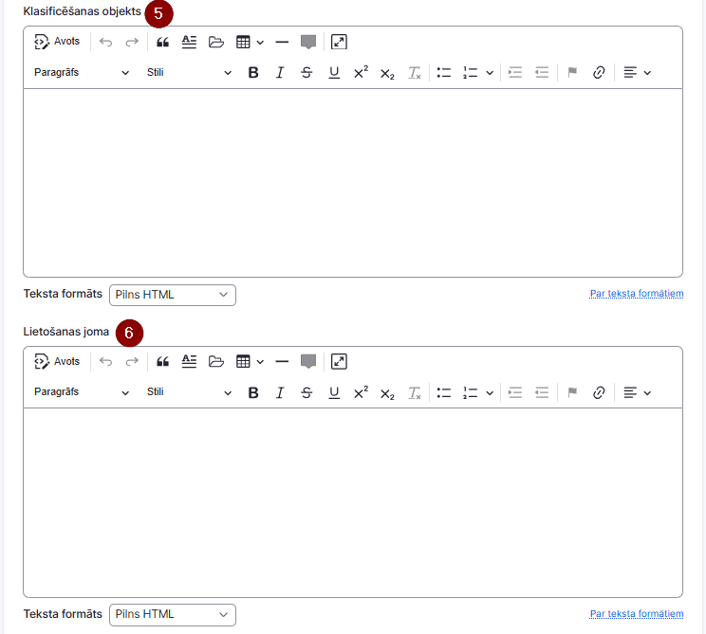Viewport: 706px width, 634px height.
Task: Undo in Lietošanas joma editor toolbar
Action: [106, 362]
